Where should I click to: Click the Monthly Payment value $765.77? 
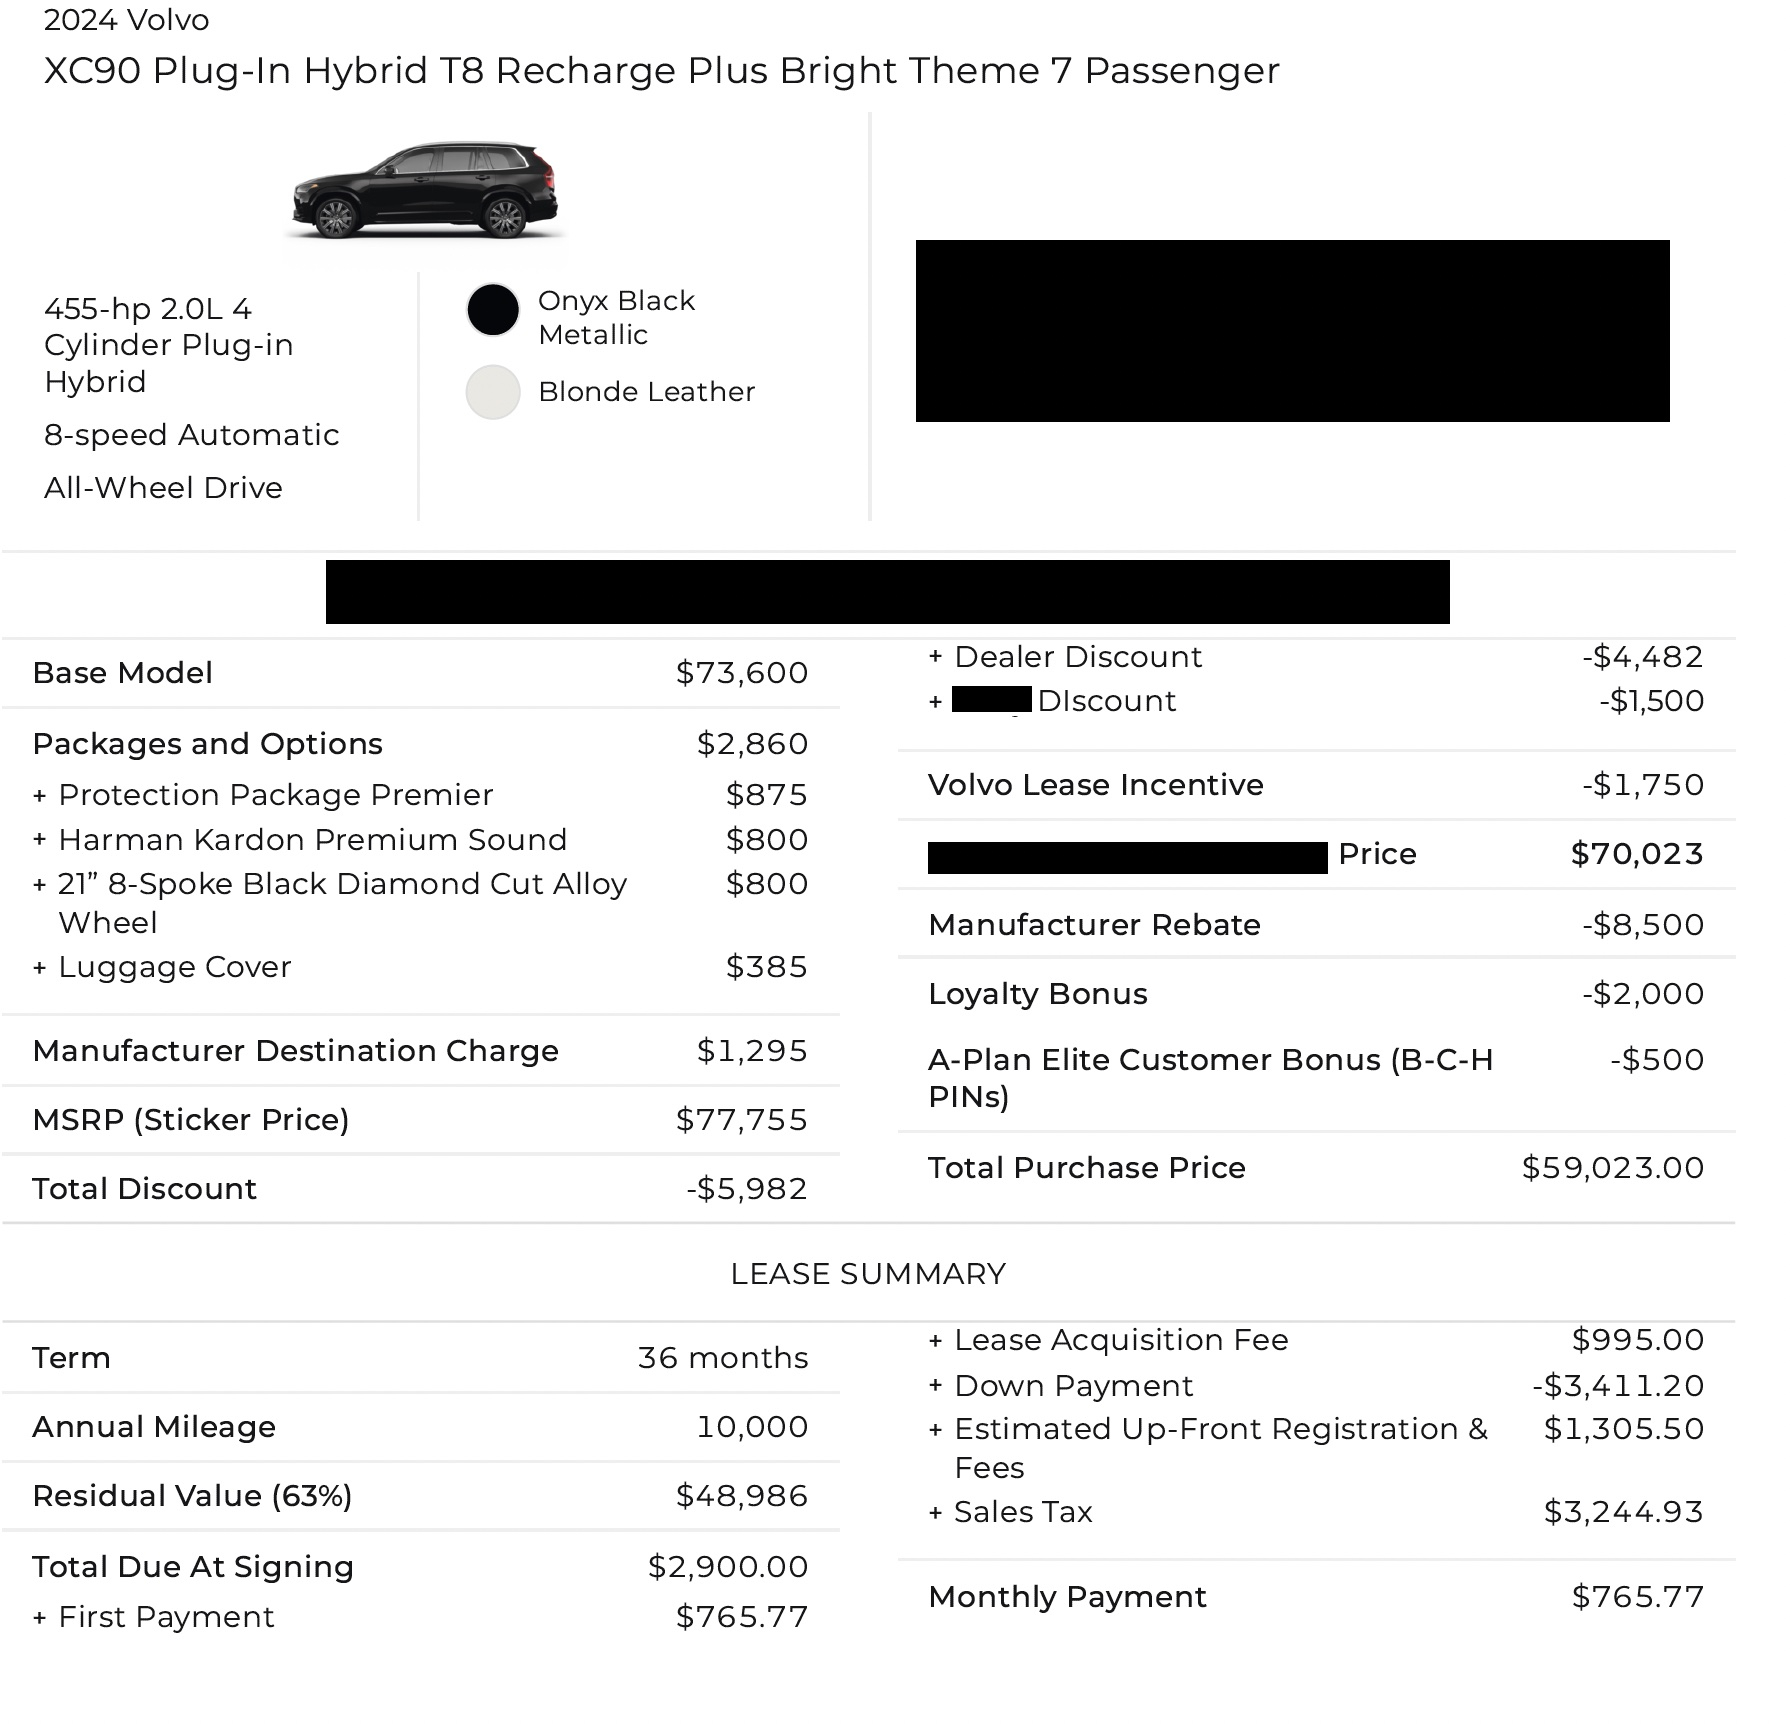[x=1638, y=1597]
